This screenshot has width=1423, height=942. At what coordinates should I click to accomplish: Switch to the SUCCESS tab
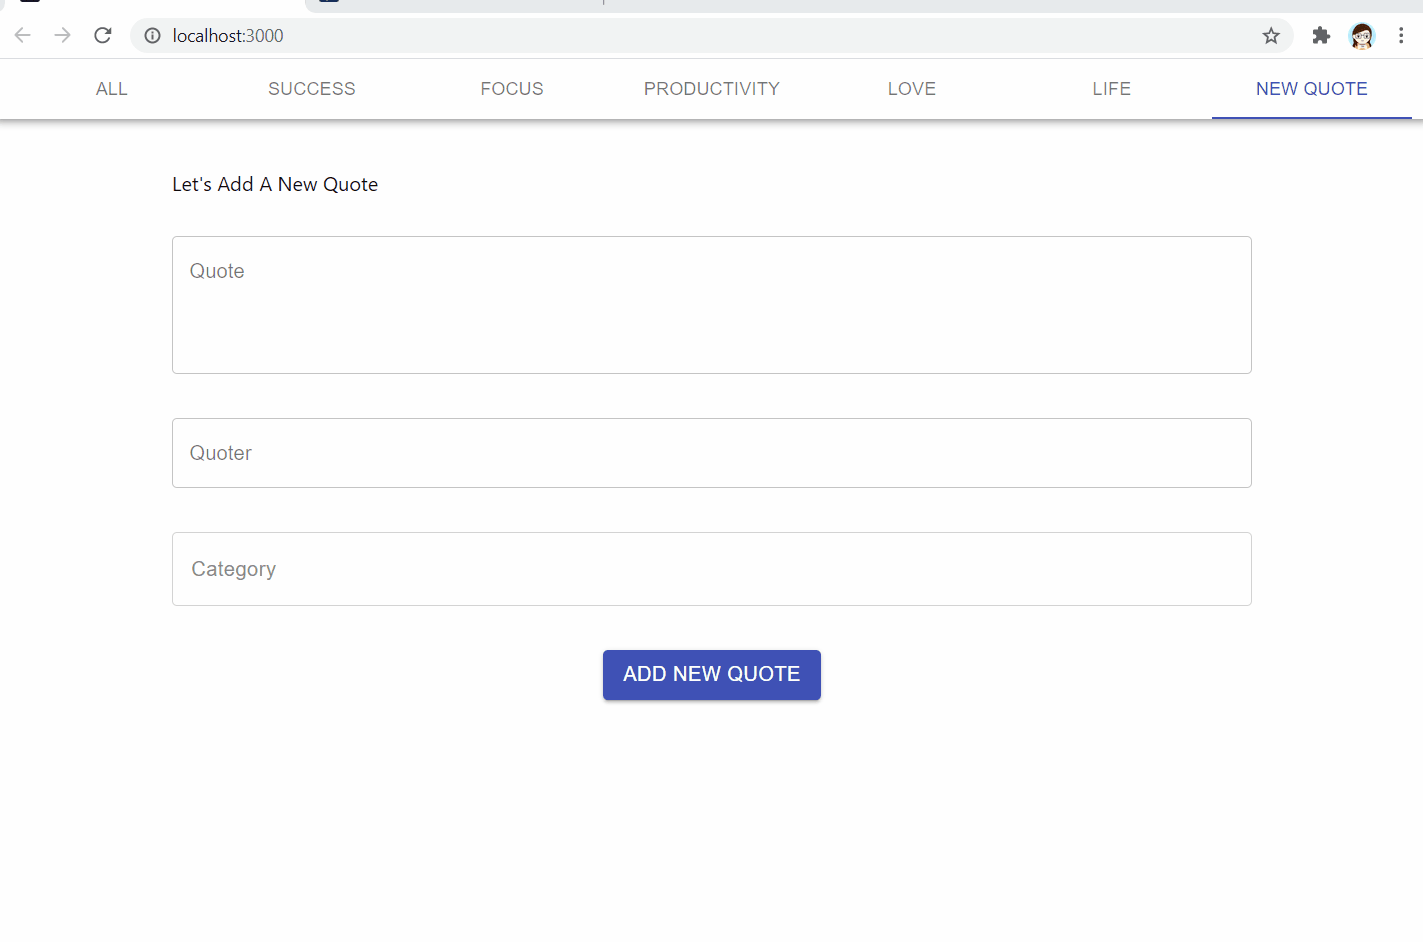click(312, 89)
